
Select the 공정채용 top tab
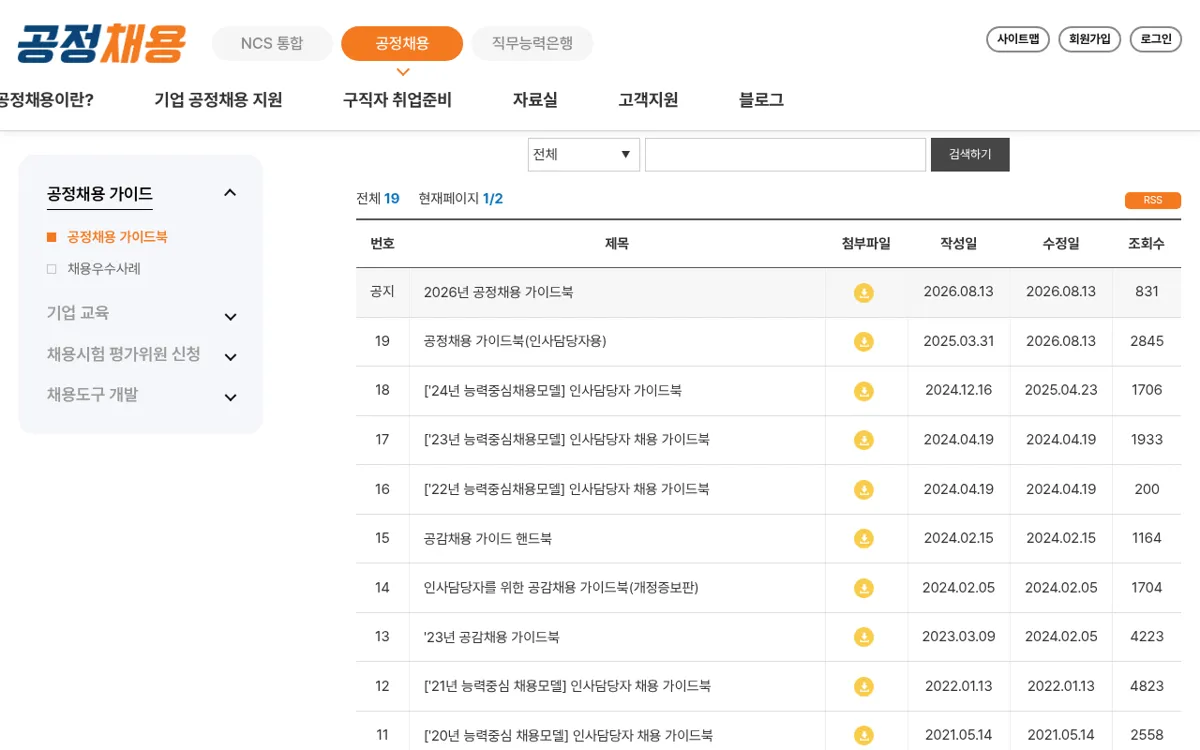pos(402,43)
